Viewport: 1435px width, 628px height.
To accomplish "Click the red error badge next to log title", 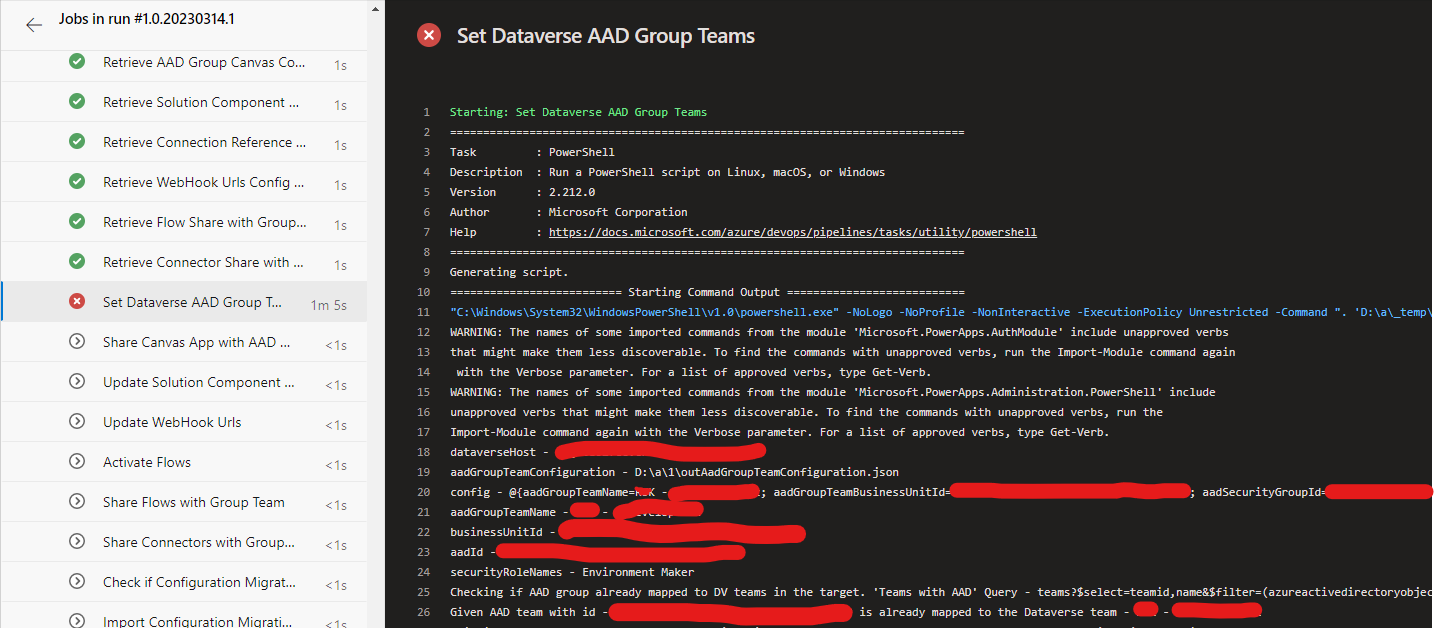I will coord(429,34).
